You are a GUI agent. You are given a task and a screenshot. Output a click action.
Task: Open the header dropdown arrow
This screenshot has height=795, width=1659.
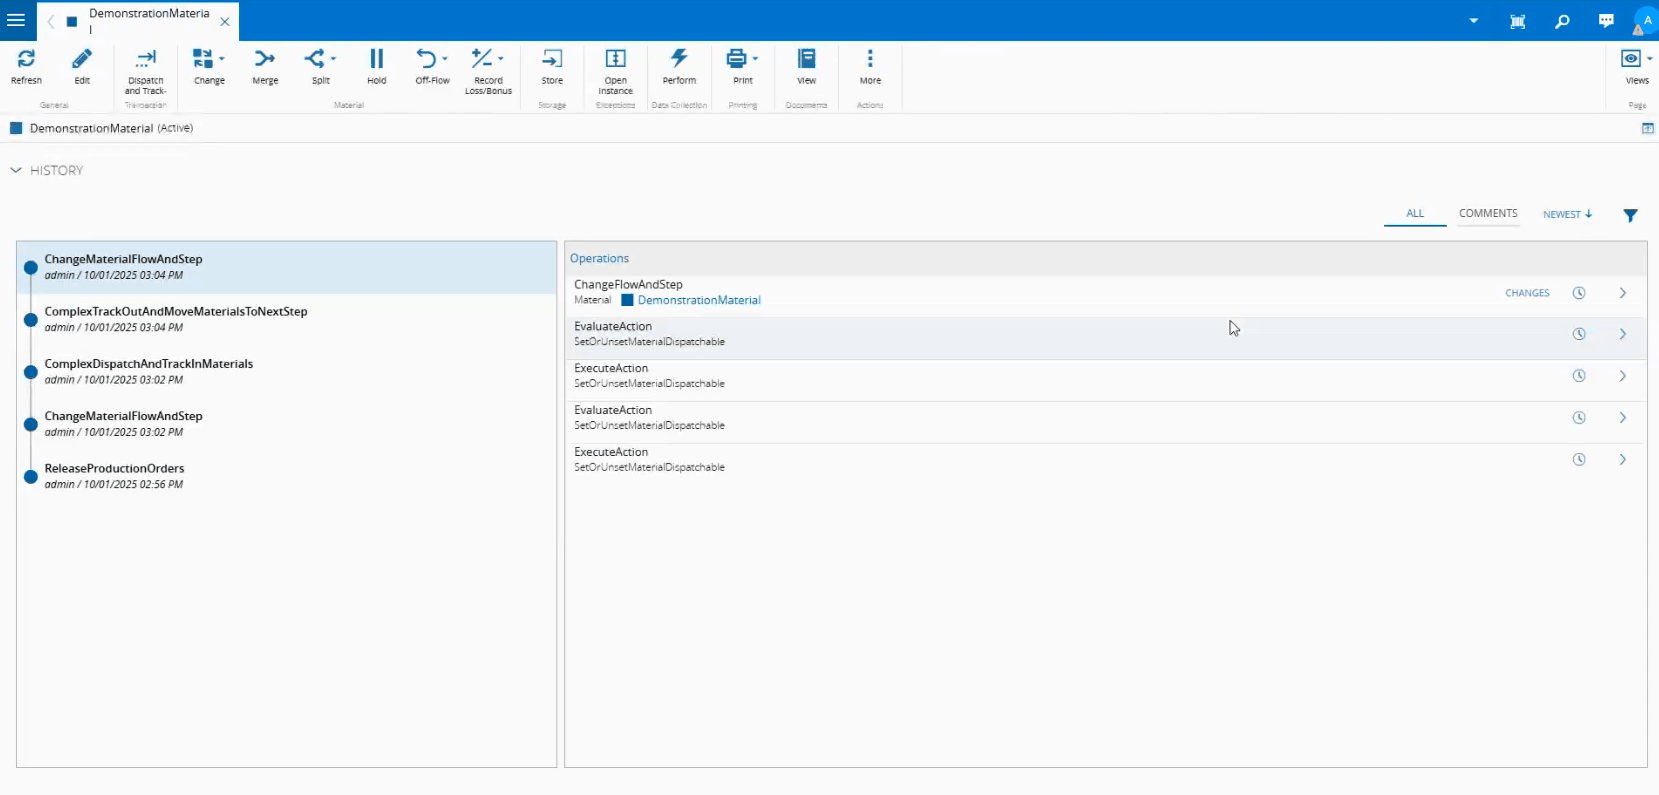(x=1473, y=21)
